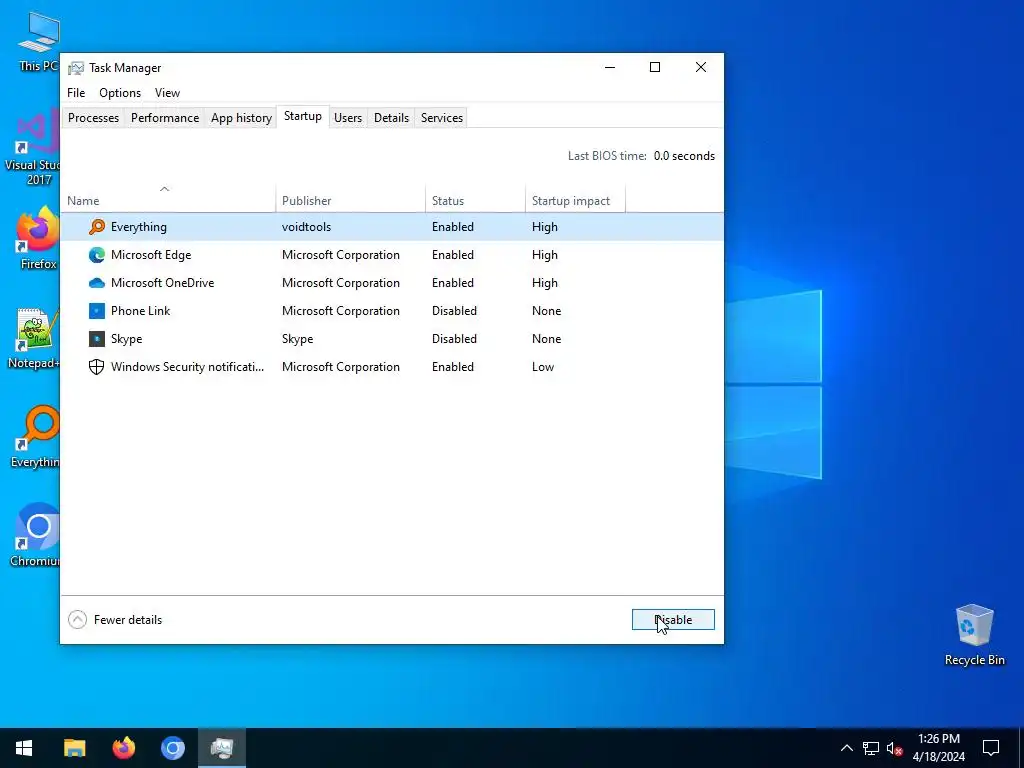Select the Firefox desktop shortcut
This screenshot has width=1024, height=768.
[x=38, y=238]
